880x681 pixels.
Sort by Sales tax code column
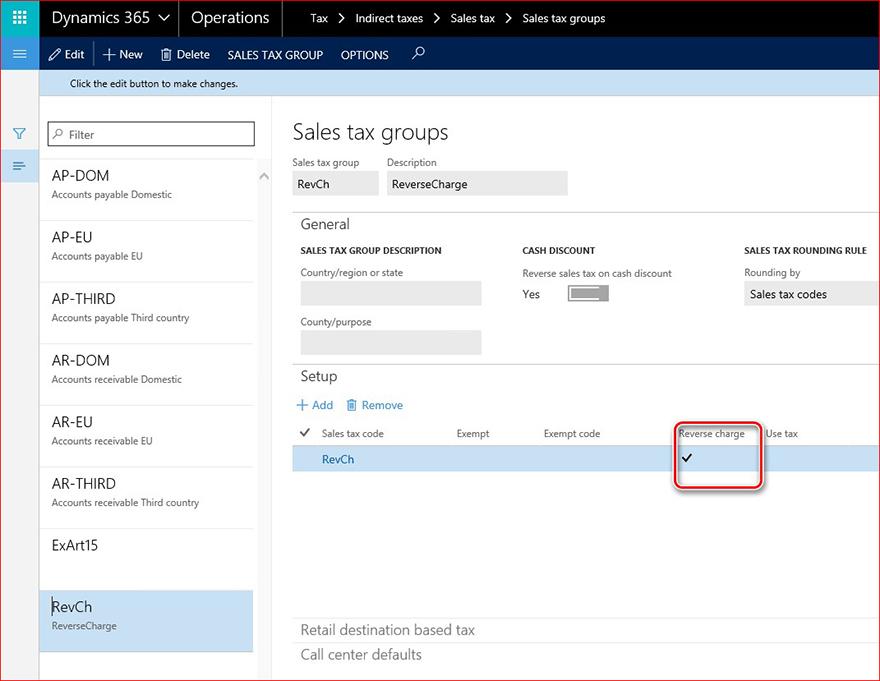[x=352, y=433]
